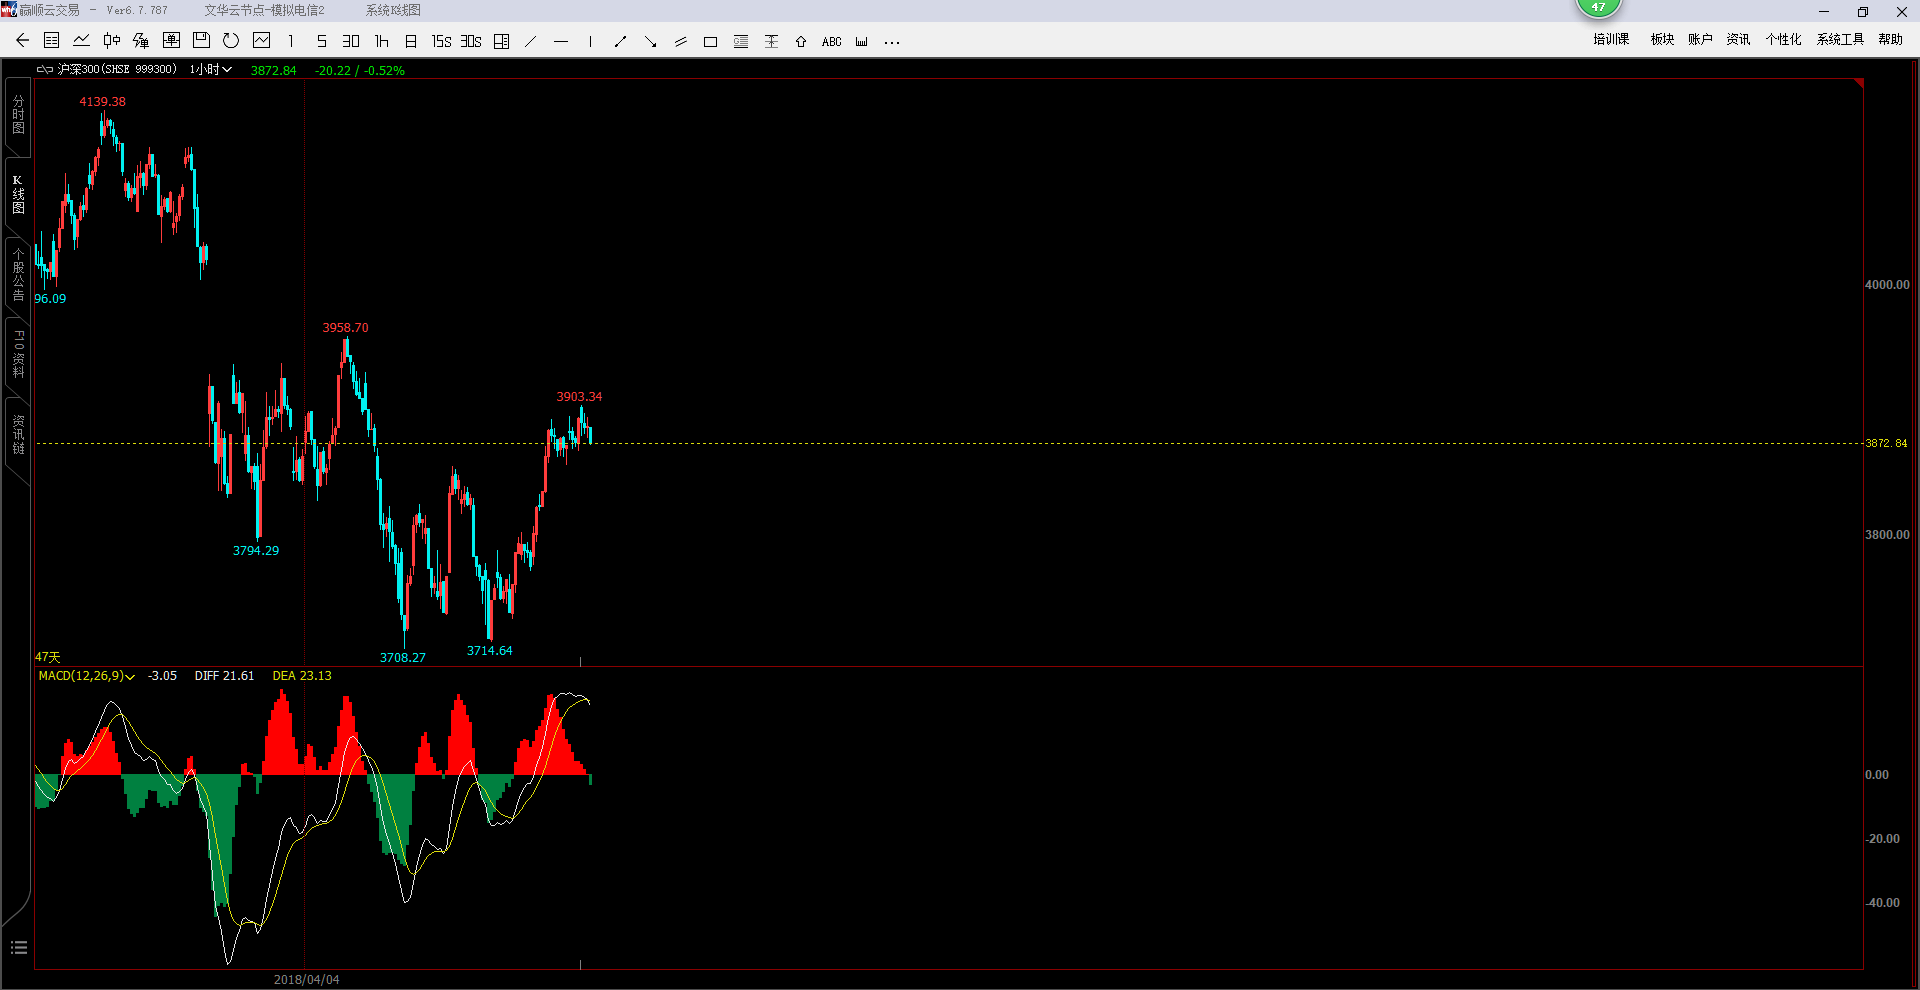Select the daily 日 period button

(x=411, y=41)
